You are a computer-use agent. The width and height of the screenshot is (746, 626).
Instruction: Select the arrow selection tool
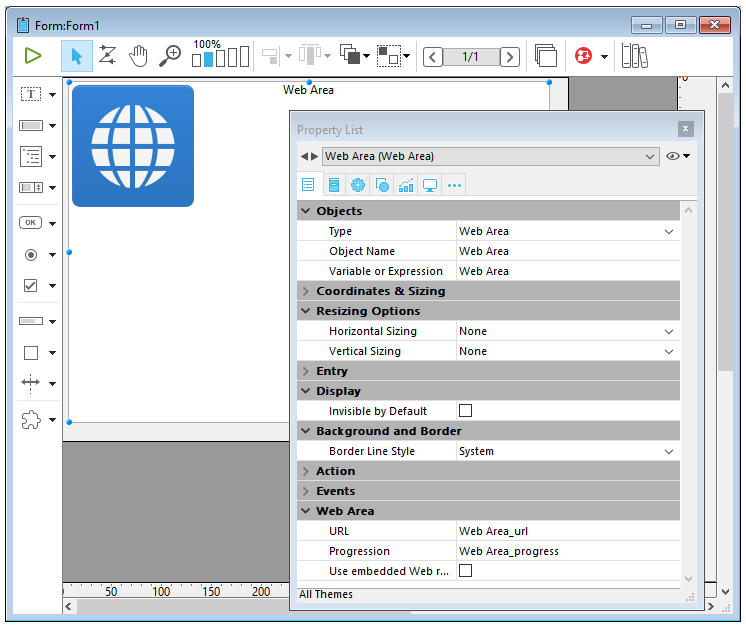click(x=76, y=56)
